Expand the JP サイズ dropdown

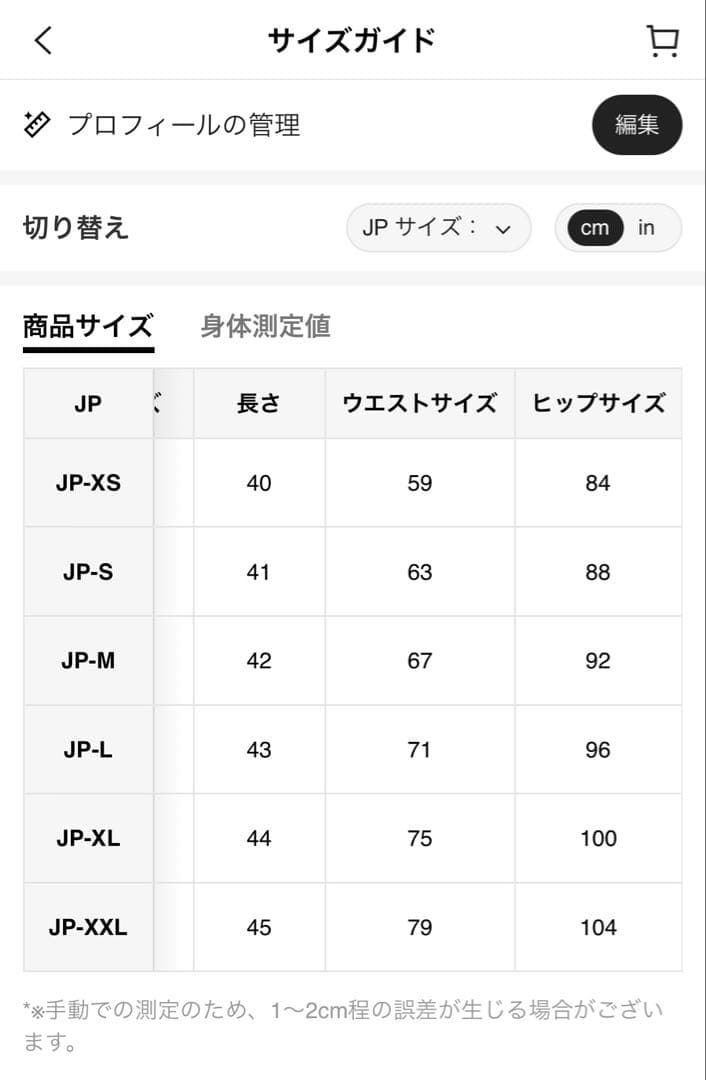coord(438,228)
